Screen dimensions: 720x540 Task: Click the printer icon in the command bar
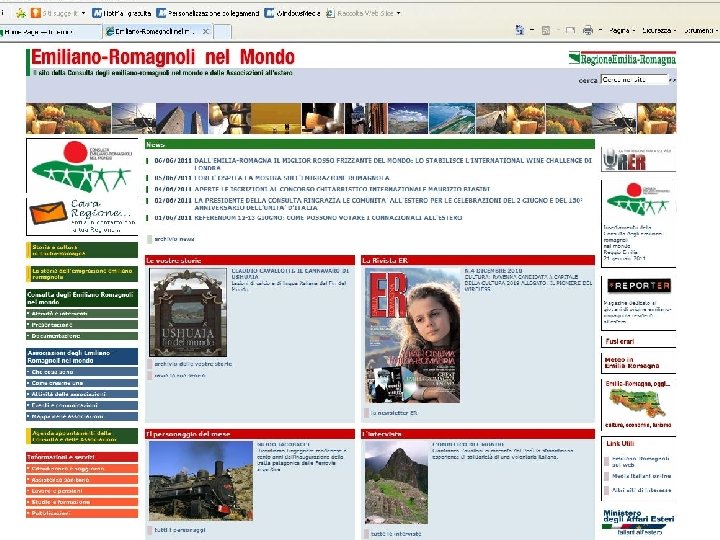tap(588, 31)
